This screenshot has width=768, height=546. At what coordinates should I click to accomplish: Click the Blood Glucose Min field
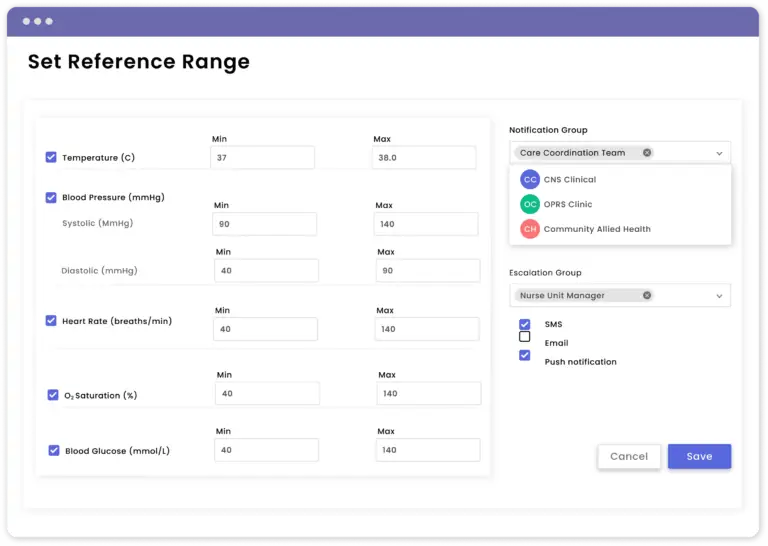pos(266,450)
